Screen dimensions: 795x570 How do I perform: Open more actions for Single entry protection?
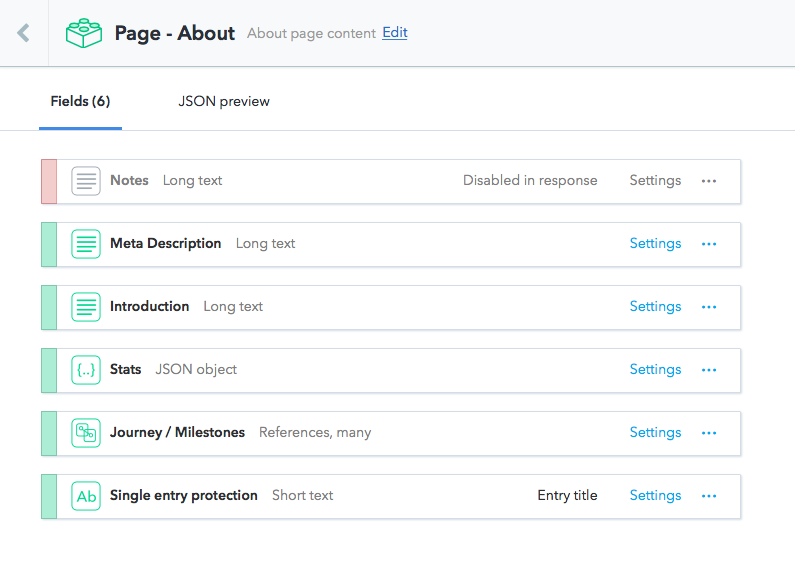click(709, 495)
